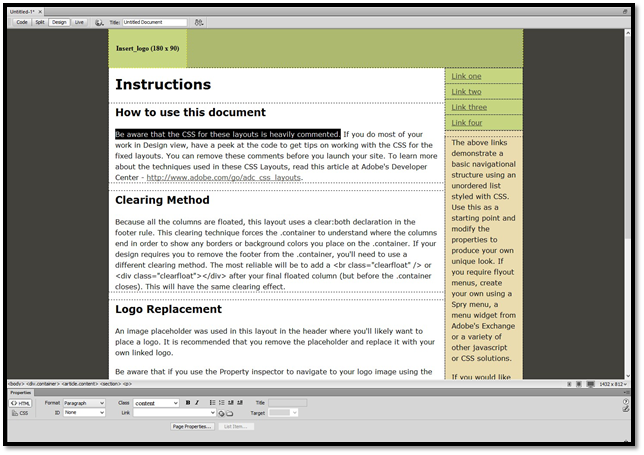Select Design view button
Viewport: 644px width, 455px height.
pyautogui.click(x=59, y=23)
